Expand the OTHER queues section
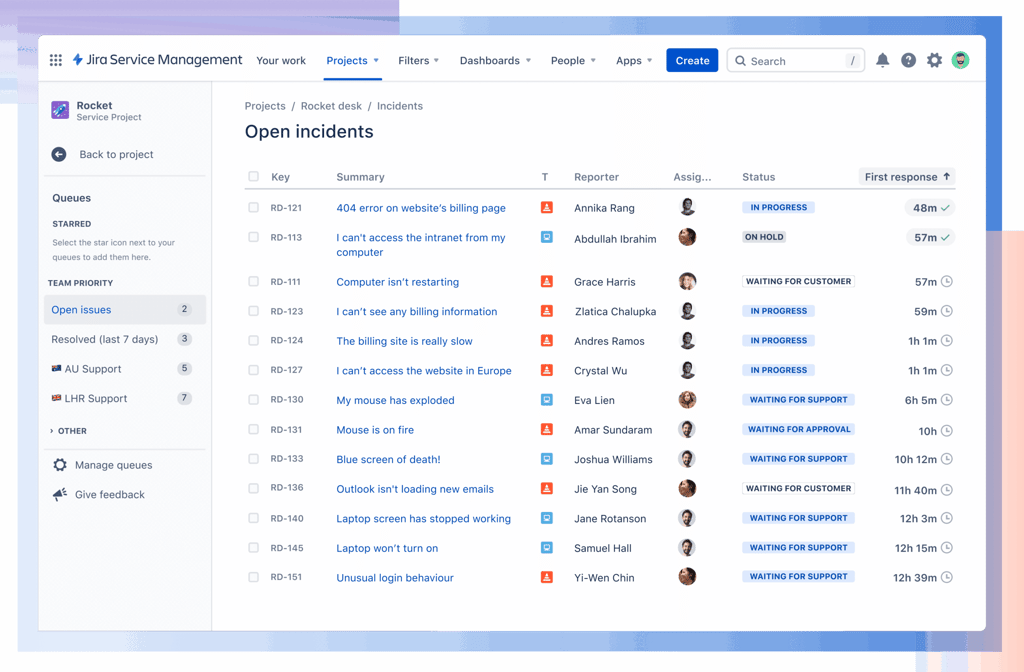 coord(69,431)
